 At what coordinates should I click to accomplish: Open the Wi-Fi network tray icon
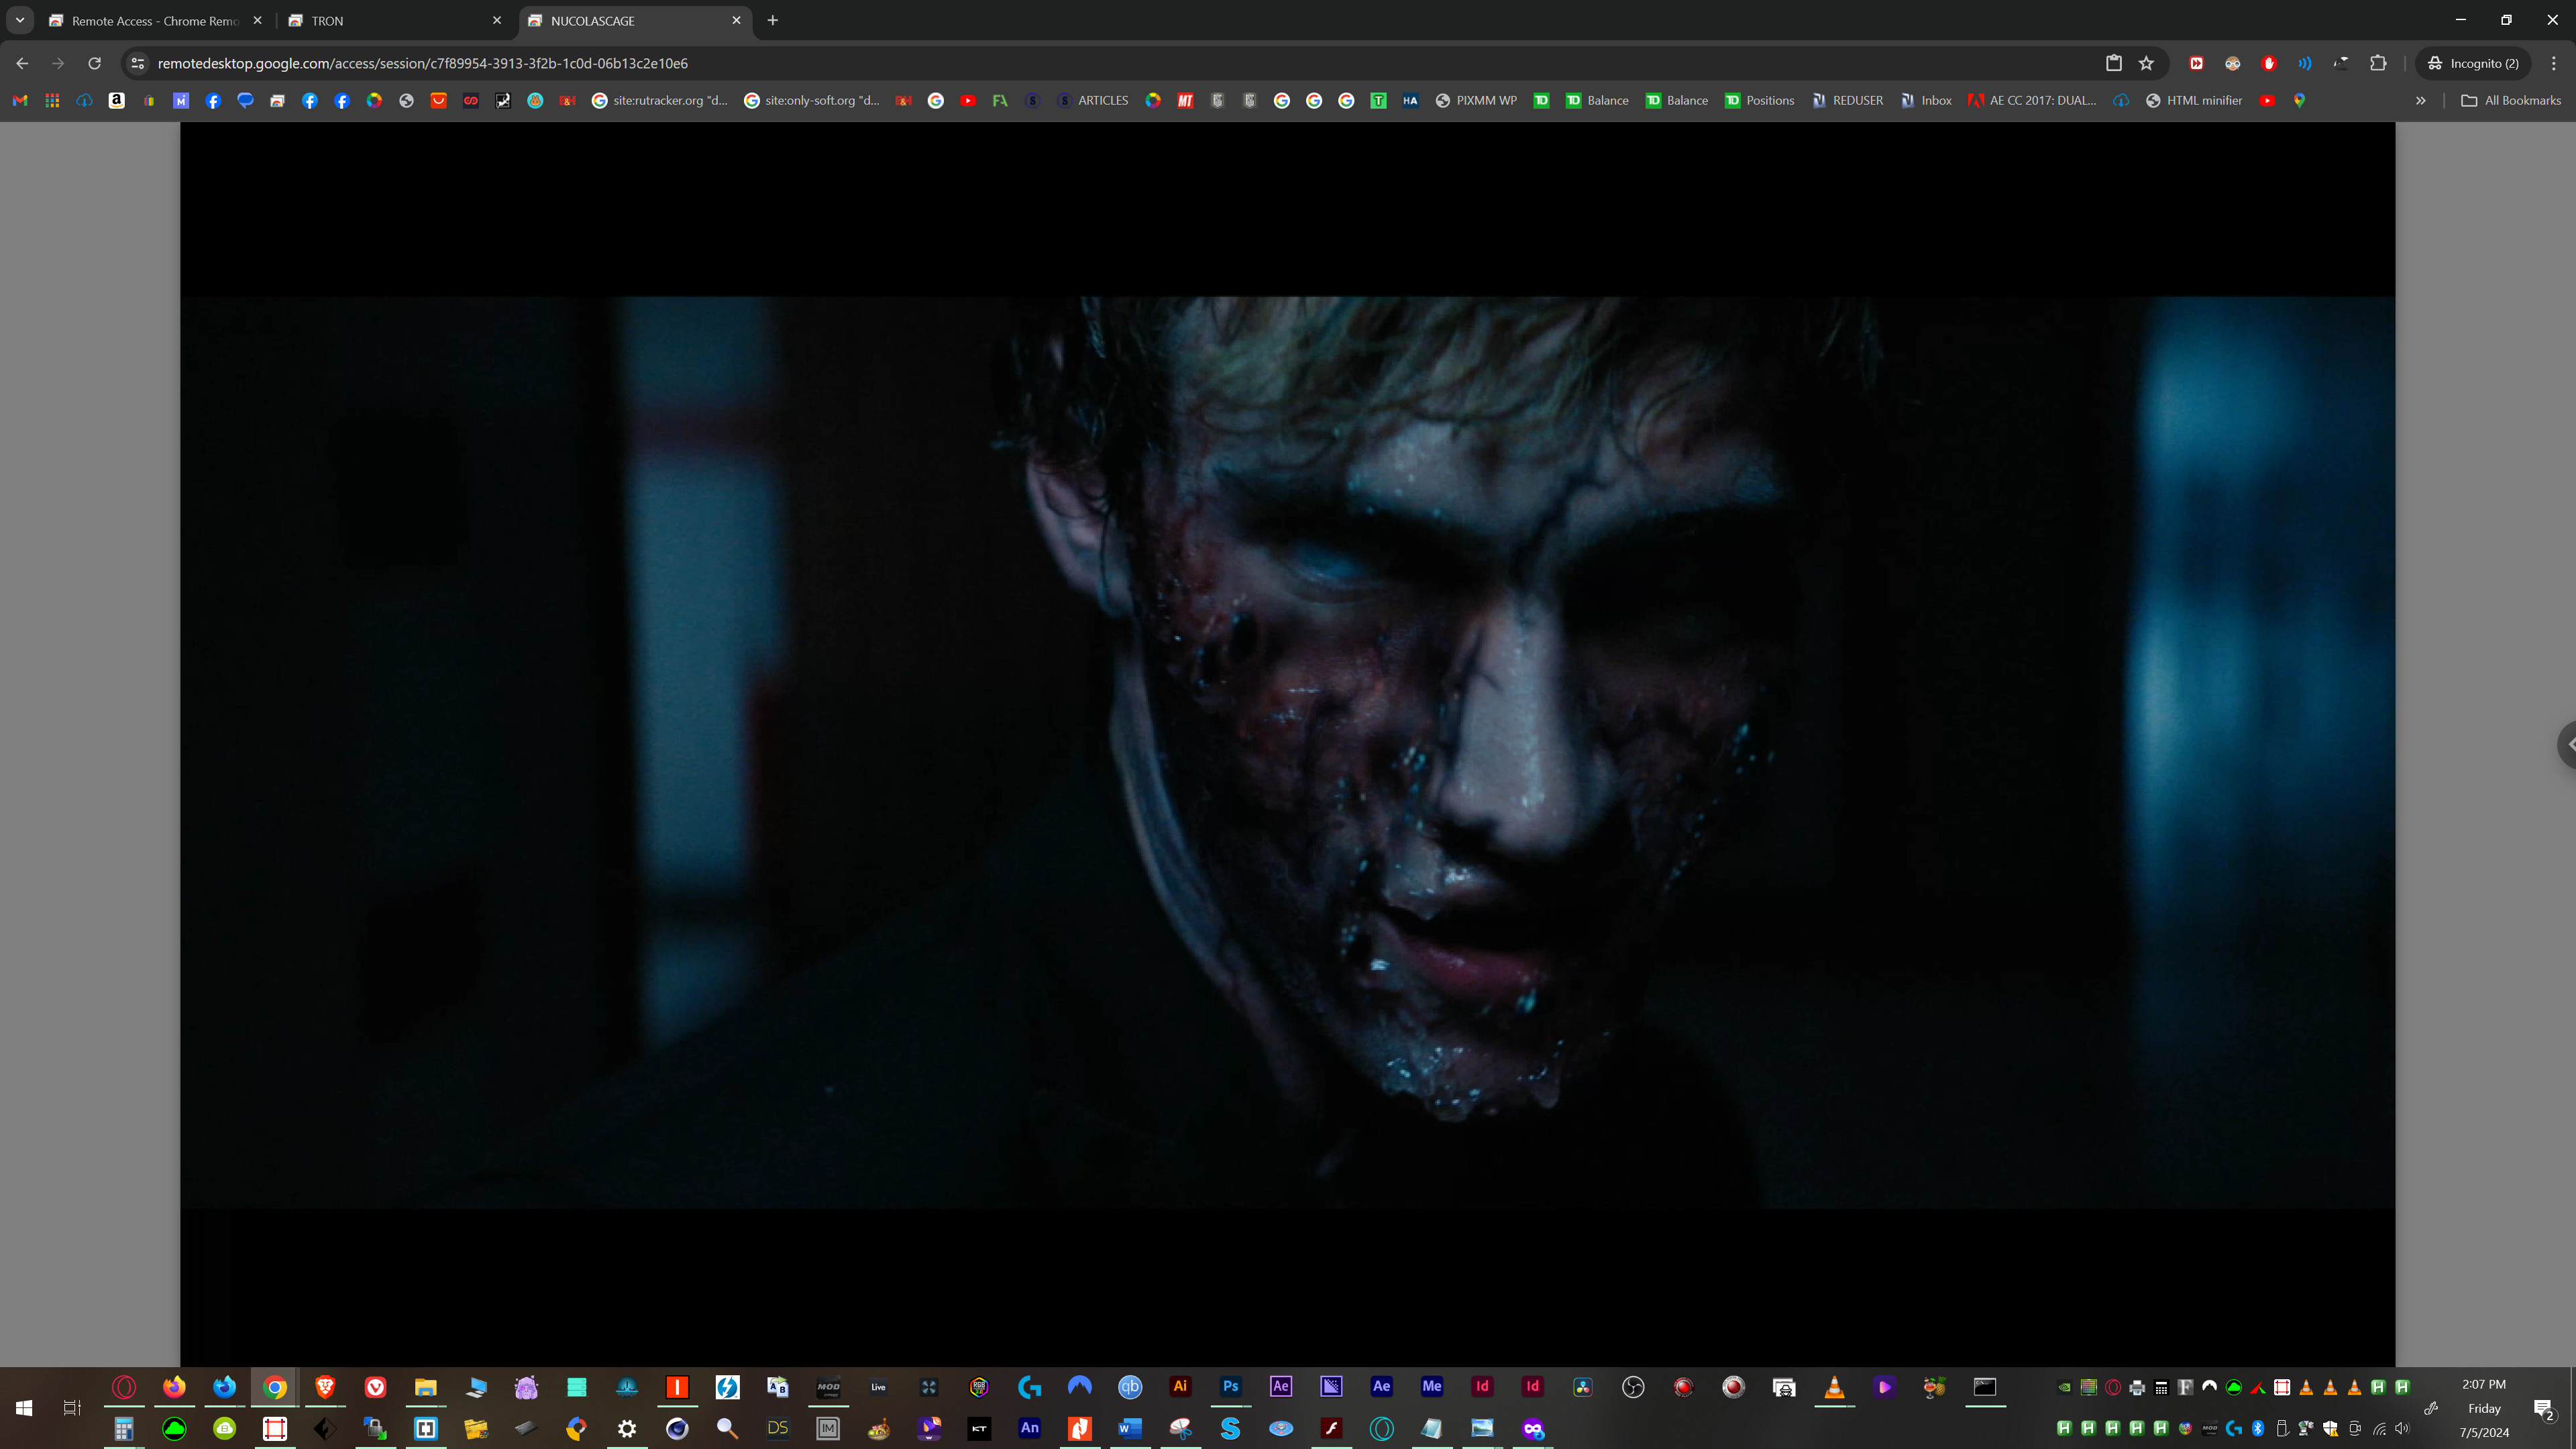[x=2379, y=1428]
